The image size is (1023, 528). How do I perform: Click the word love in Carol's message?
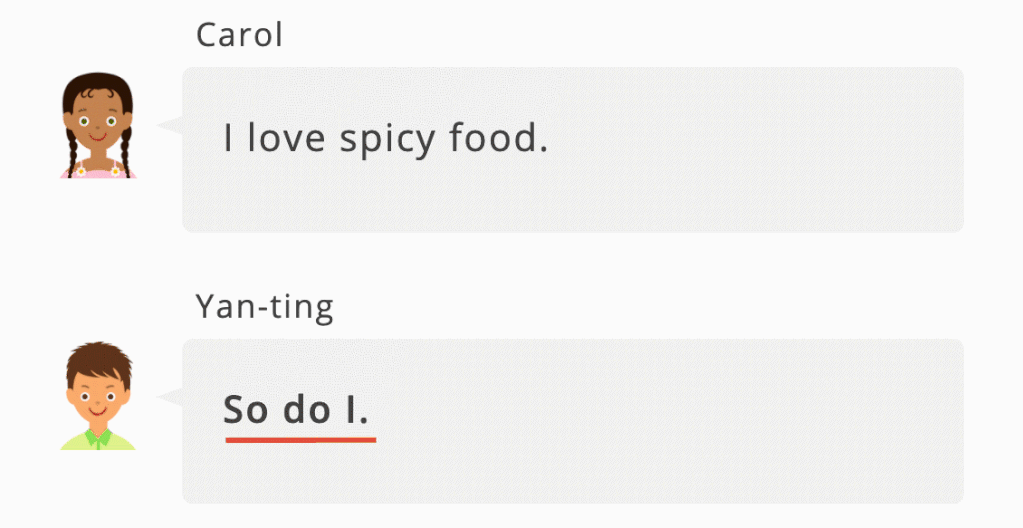pyautogui.click(x=286, y=138)
